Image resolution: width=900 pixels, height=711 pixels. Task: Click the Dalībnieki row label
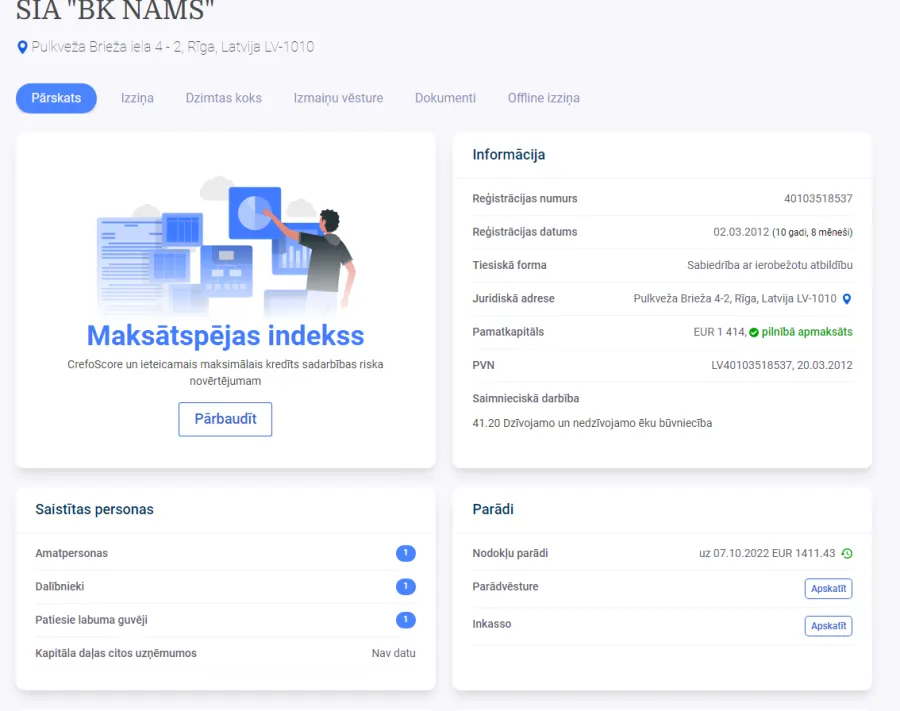(60, 586)
